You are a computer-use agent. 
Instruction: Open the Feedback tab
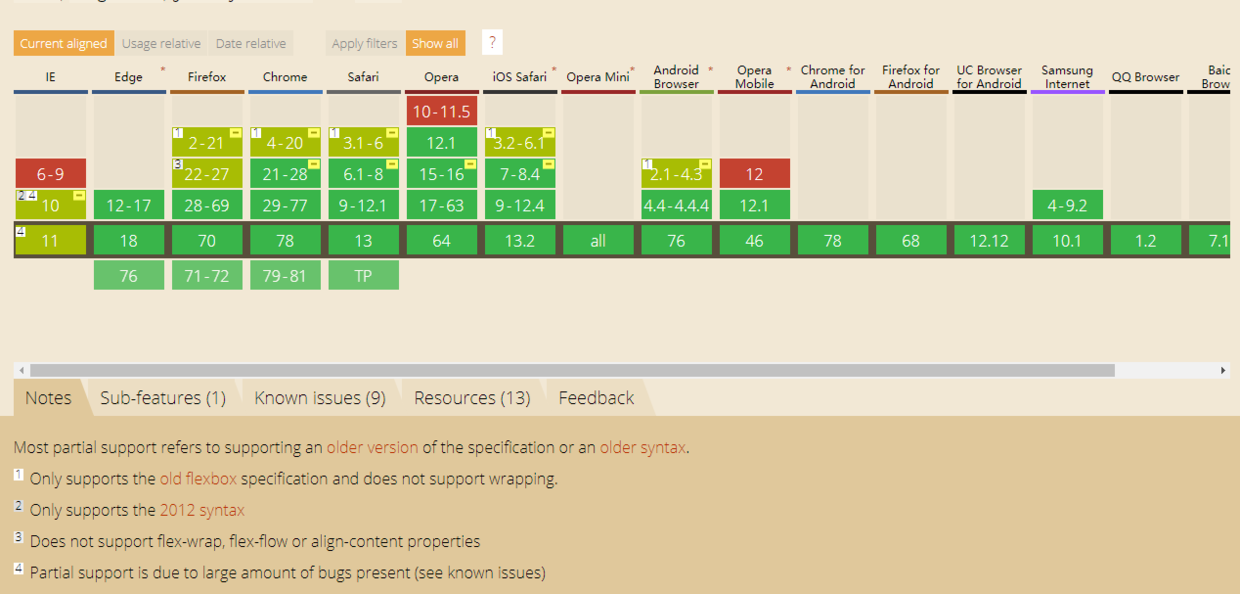596,398
